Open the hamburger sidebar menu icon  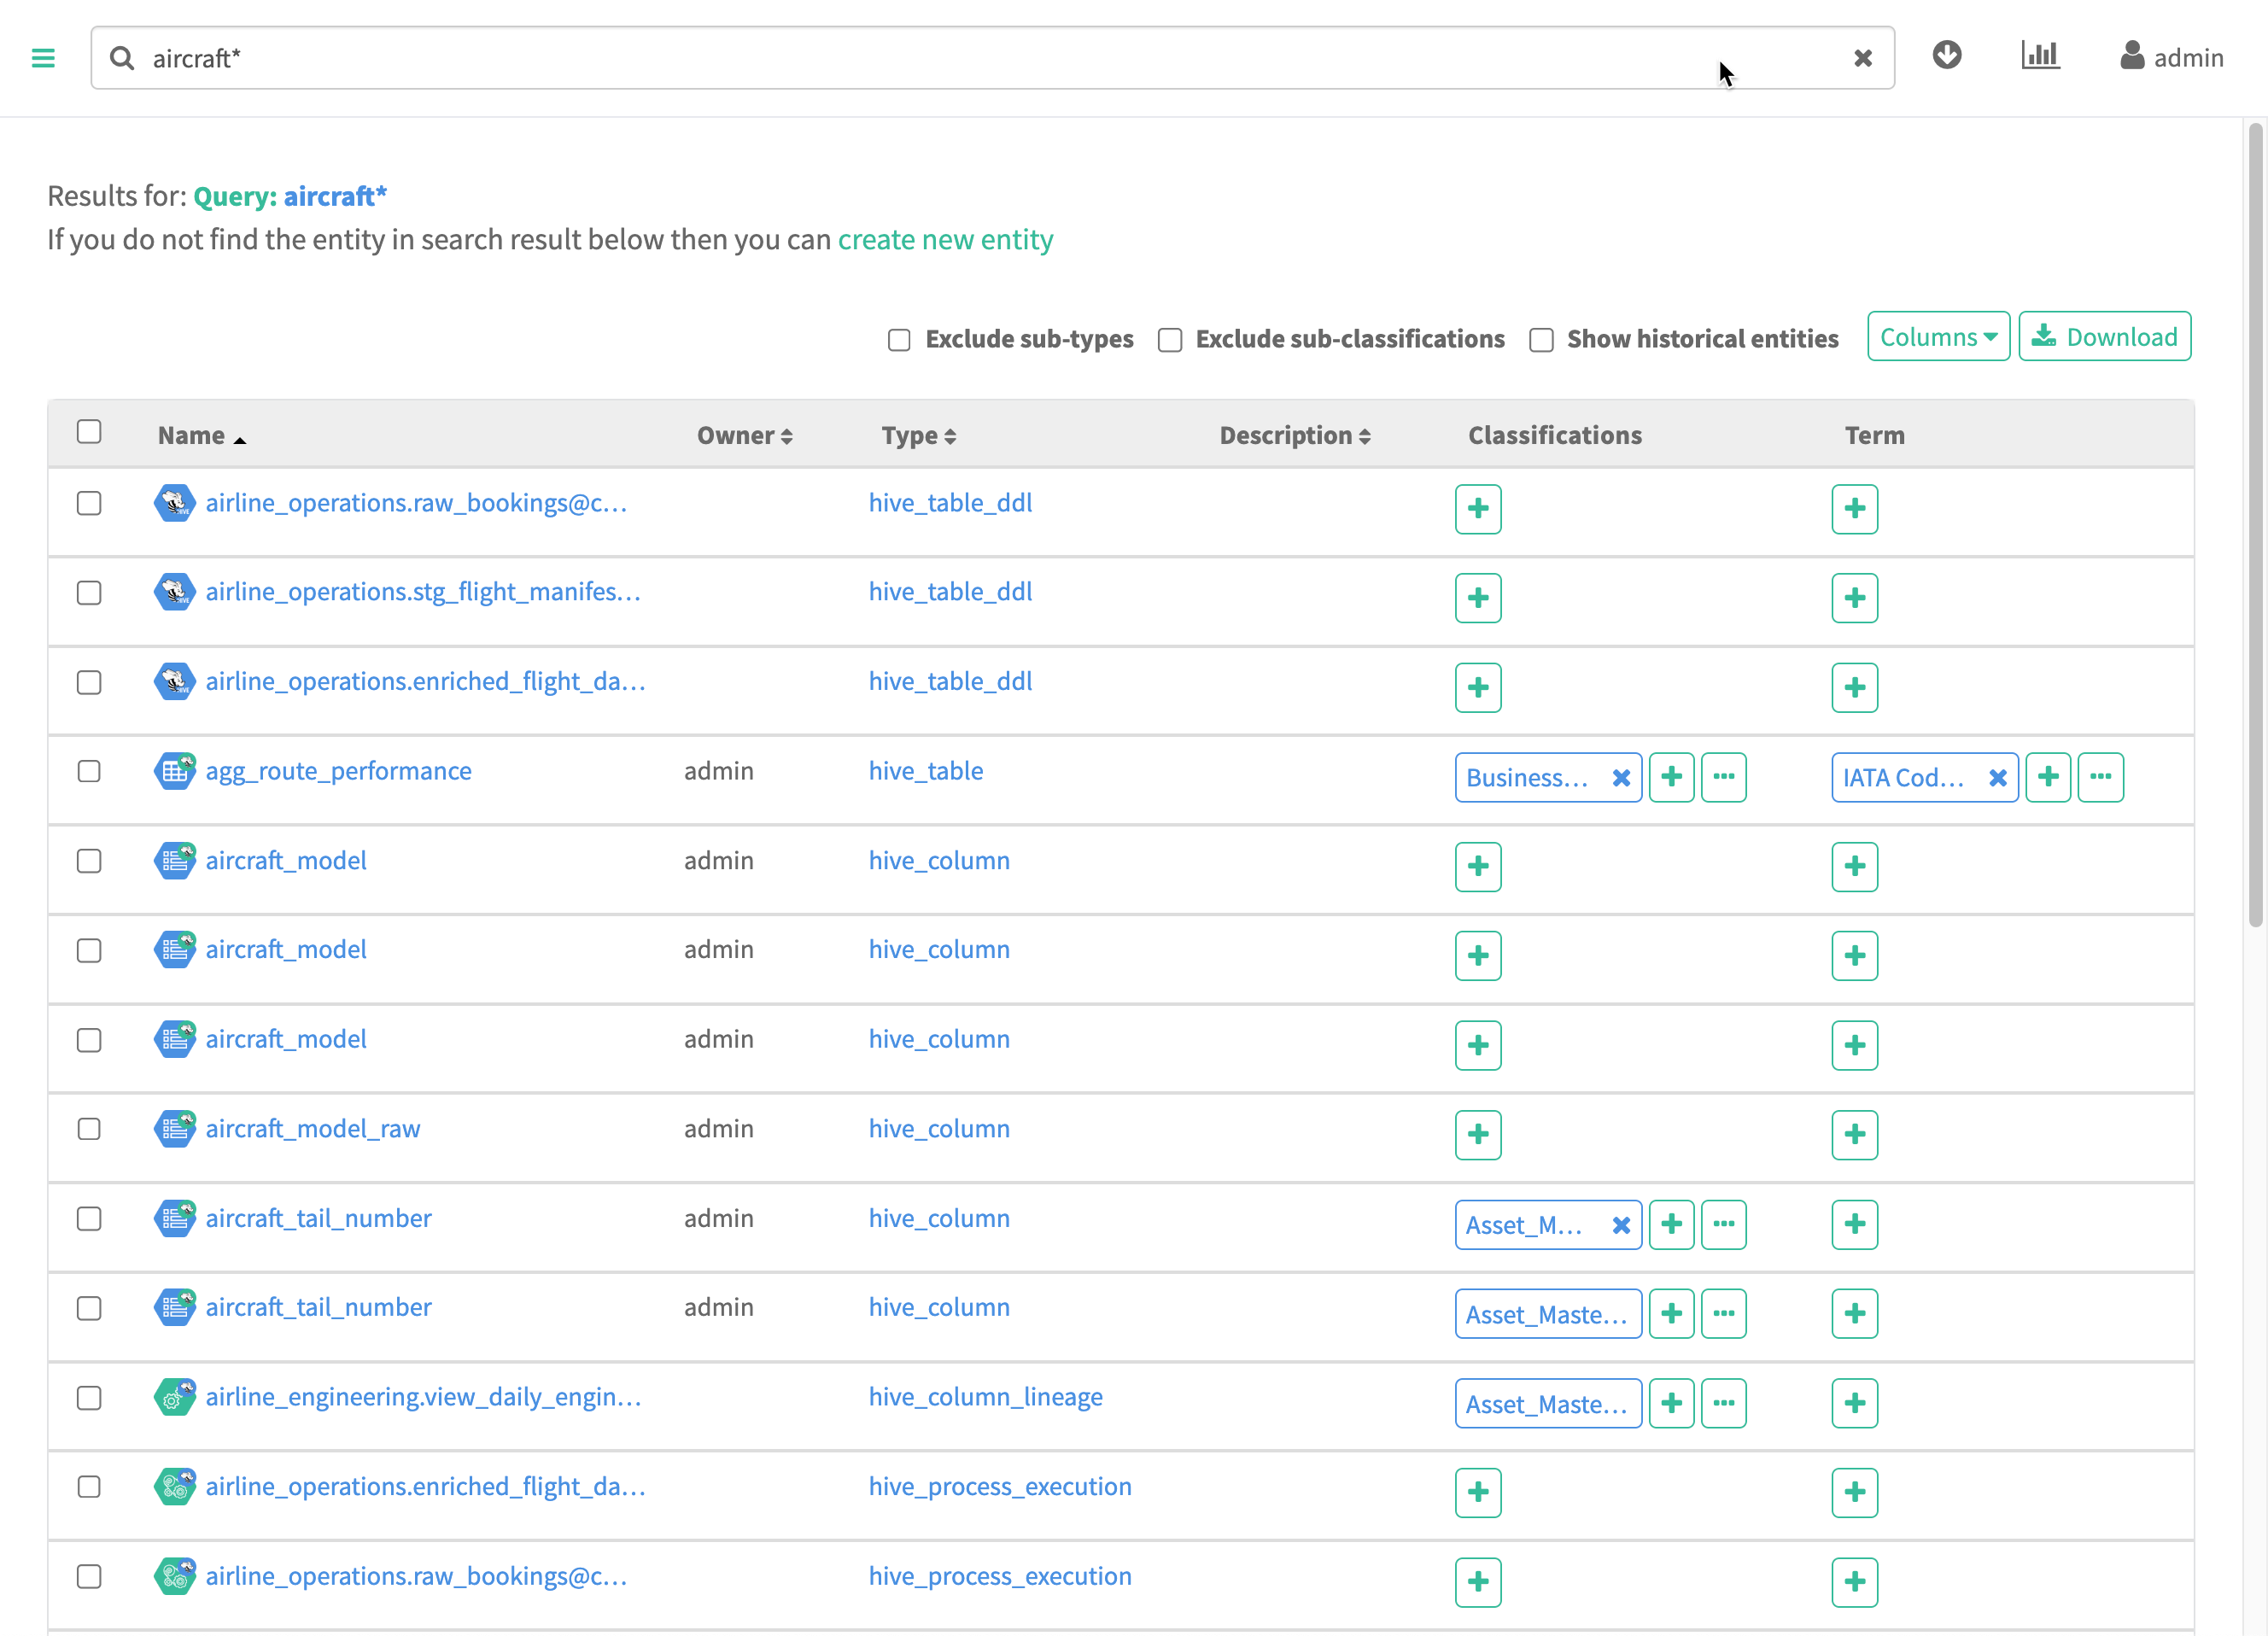point(43,58)
